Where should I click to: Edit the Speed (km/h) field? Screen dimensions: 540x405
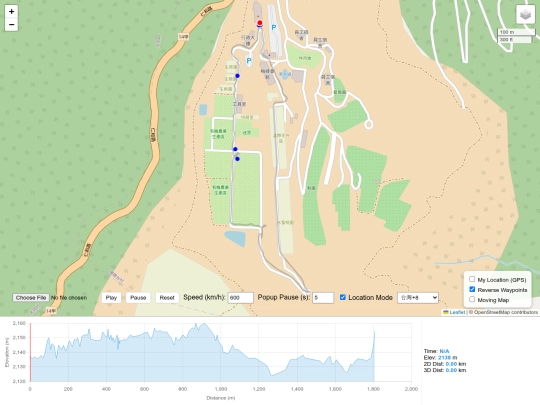click(241, 298)
